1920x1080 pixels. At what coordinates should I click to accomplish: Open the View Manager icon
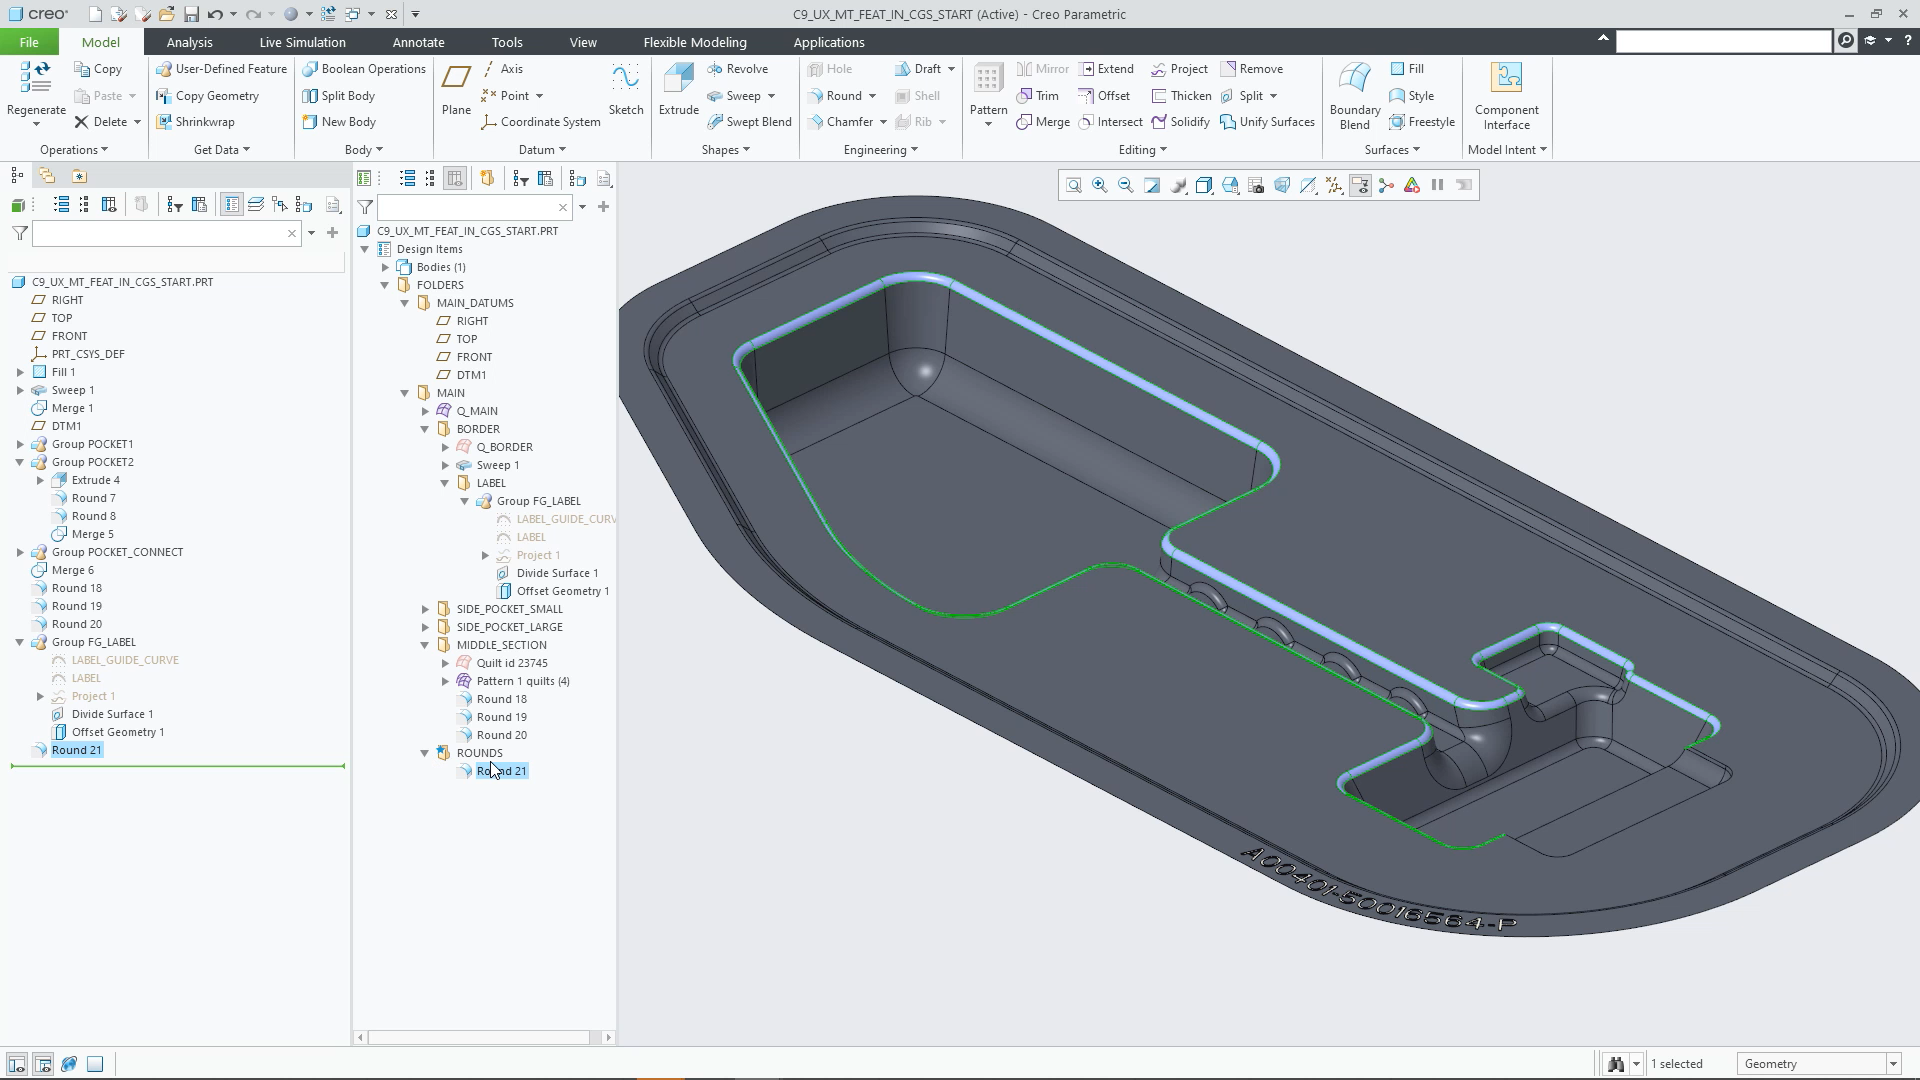coord(1256,185)
